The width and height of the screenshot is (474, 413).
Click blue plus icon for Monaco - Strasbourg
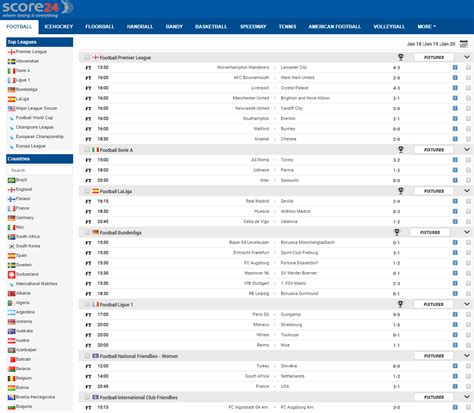[455, 325]
